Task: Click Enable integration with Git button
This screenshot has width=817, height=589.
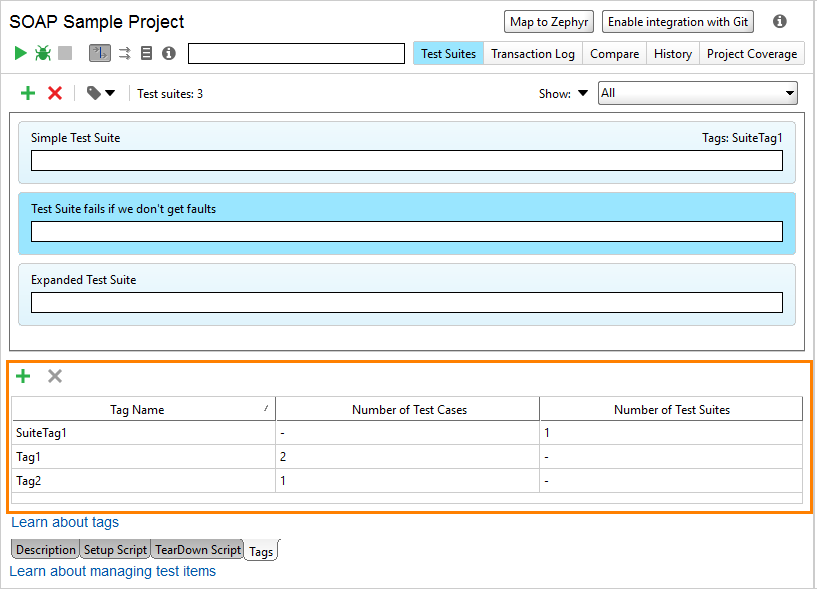Action: click(x=677, y=22)
